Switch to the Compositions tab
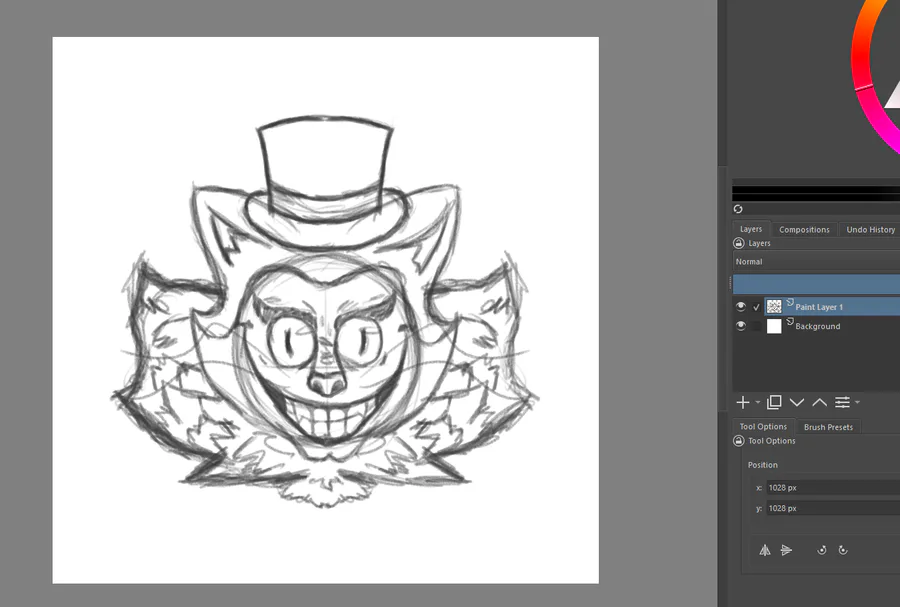 pyautogui.click(x=804, y=229)
